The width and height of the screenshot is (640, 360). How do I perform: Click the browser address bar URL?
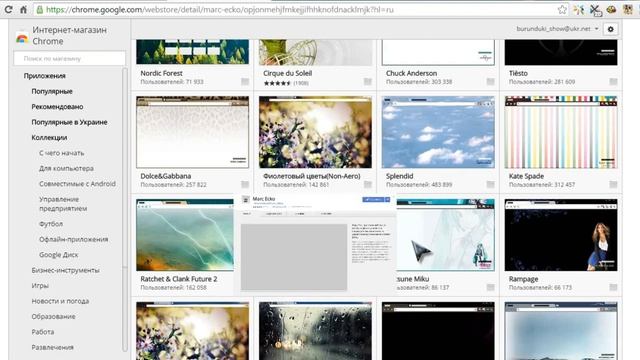point(220,9)
